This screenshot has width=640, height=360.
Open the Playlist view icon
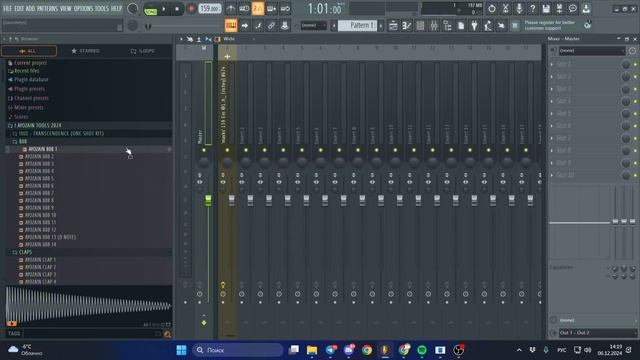point(393,26)
